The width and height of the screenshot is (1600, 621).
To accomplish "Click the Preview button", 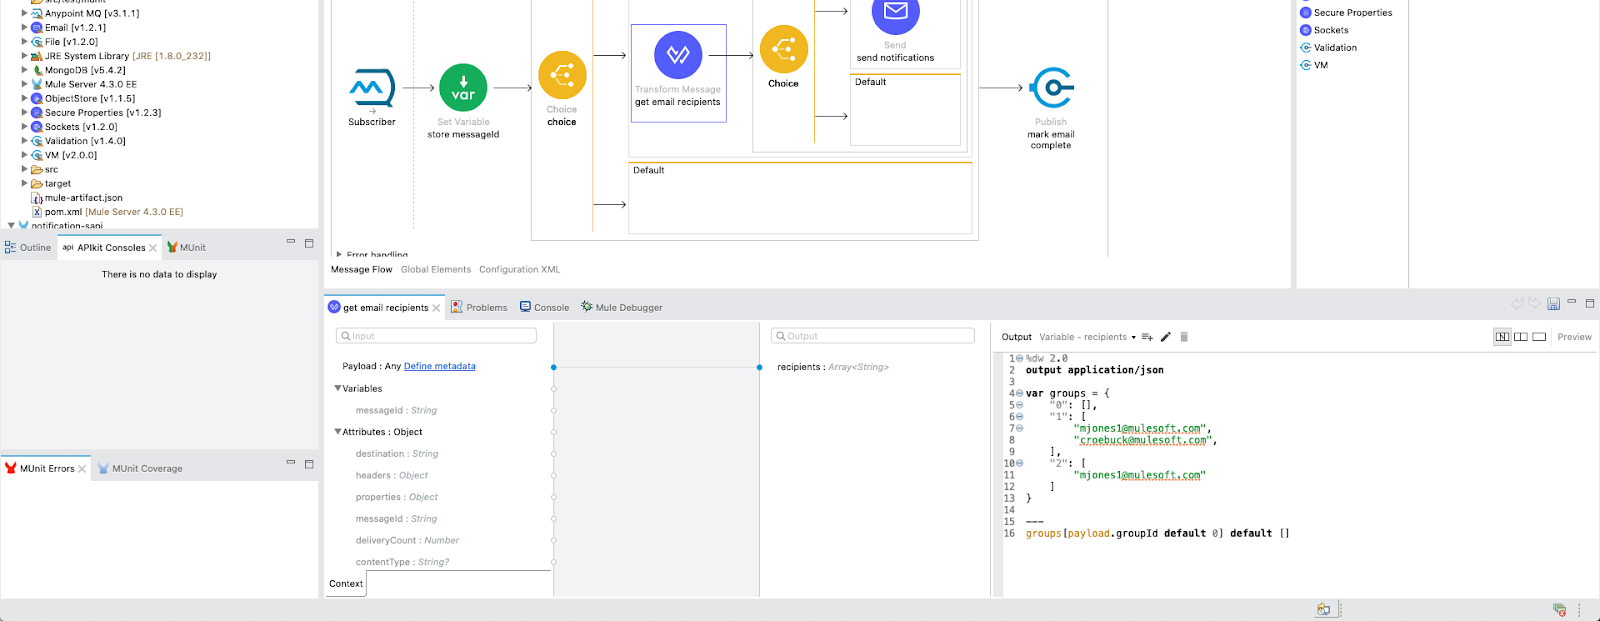I will [x=1574, y=337].
